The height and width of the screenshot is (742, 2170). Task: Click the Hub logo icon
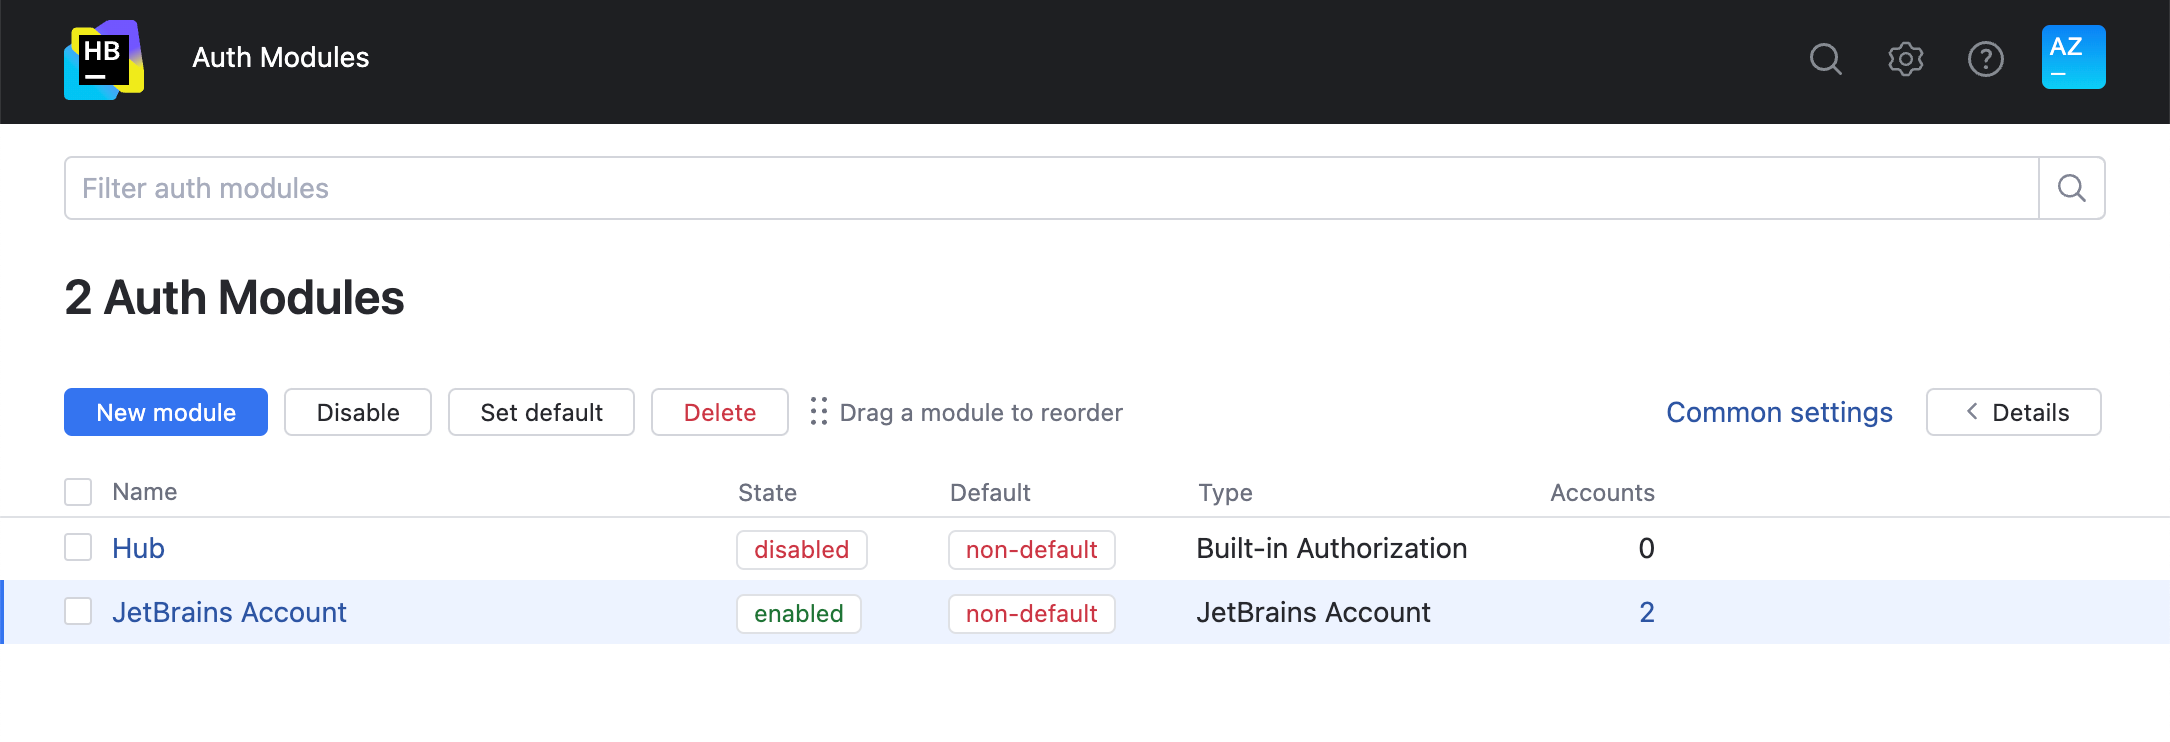point(104,60)
